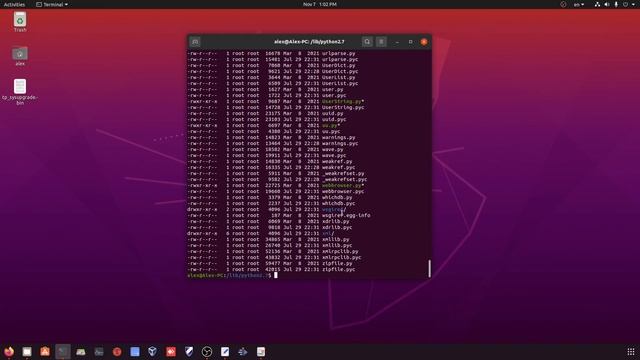The height and width of the screenshot is (360, 640).
Task: Click the urlparse.py filename
Action: coord(338,53)
